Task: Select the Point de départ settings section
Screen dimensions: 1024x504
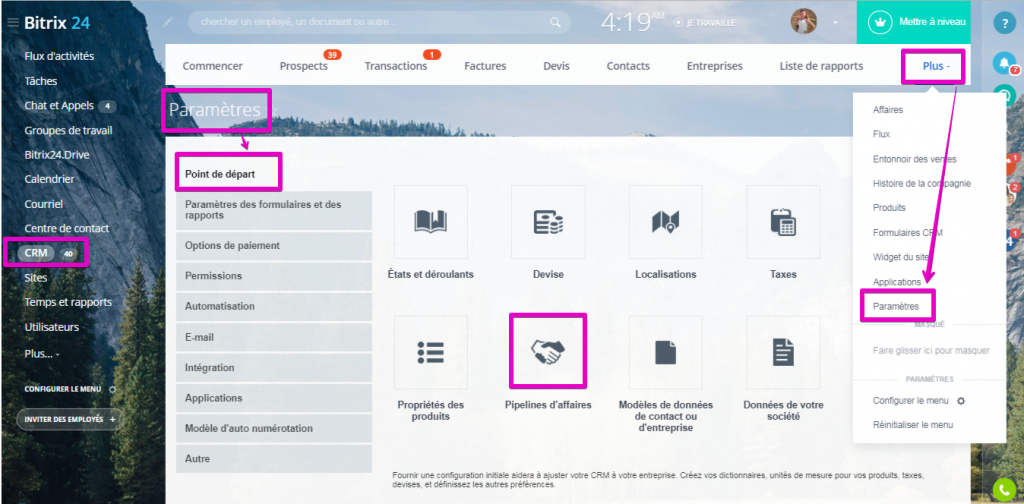Action: [229, 174]
